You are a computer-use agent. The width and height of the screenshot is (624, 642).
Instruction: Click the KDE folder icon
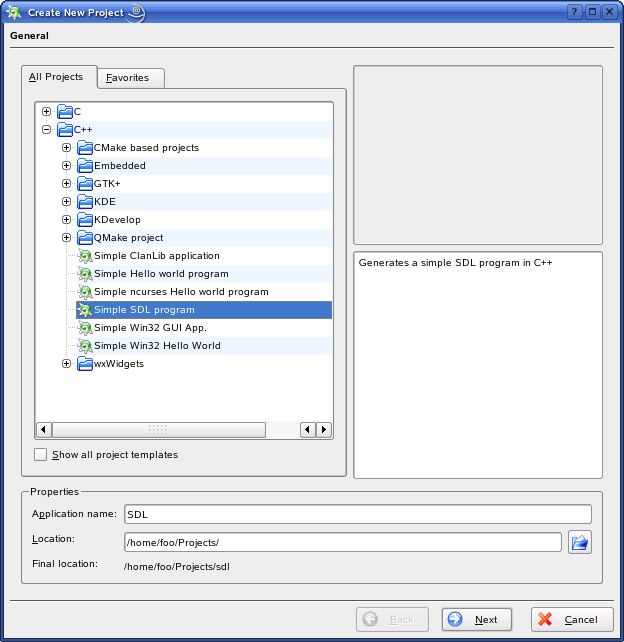coord(85,201)
